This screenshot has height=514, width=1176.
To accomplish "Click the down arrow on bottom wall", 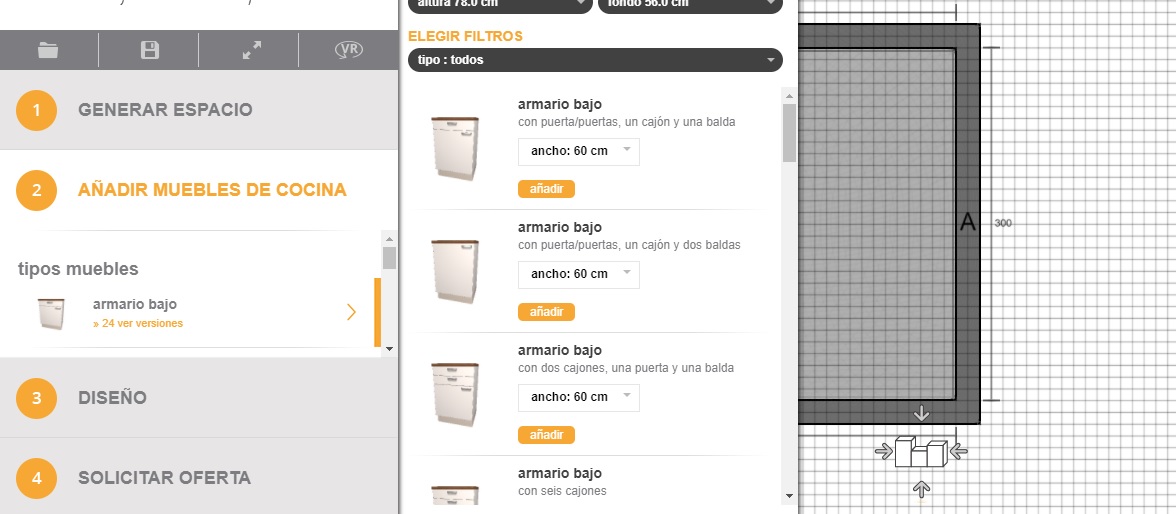I will [x=922, y=413].
